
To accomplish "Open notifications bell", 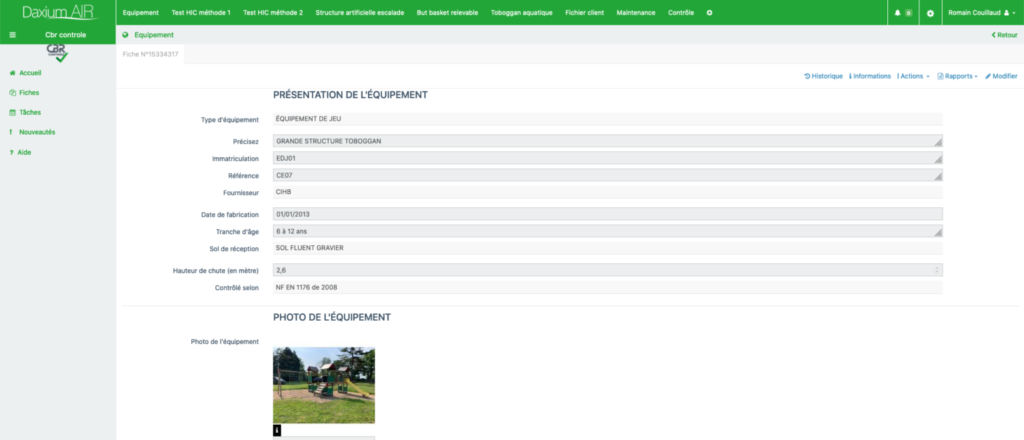I will pos(903,13).
